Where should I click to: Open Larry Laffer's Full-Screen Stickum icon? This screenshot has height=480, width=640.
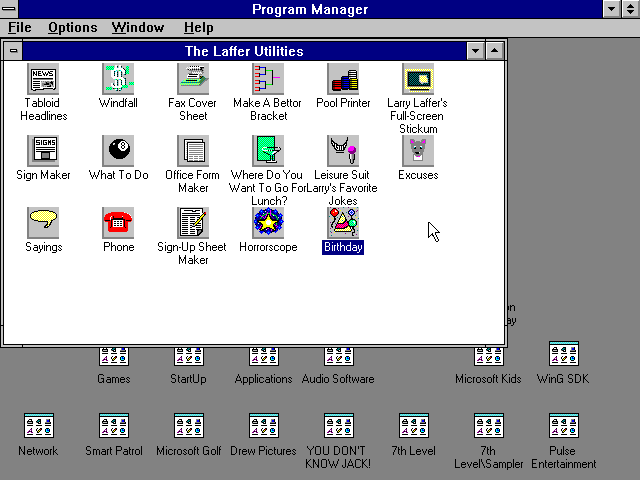(418, 79)
